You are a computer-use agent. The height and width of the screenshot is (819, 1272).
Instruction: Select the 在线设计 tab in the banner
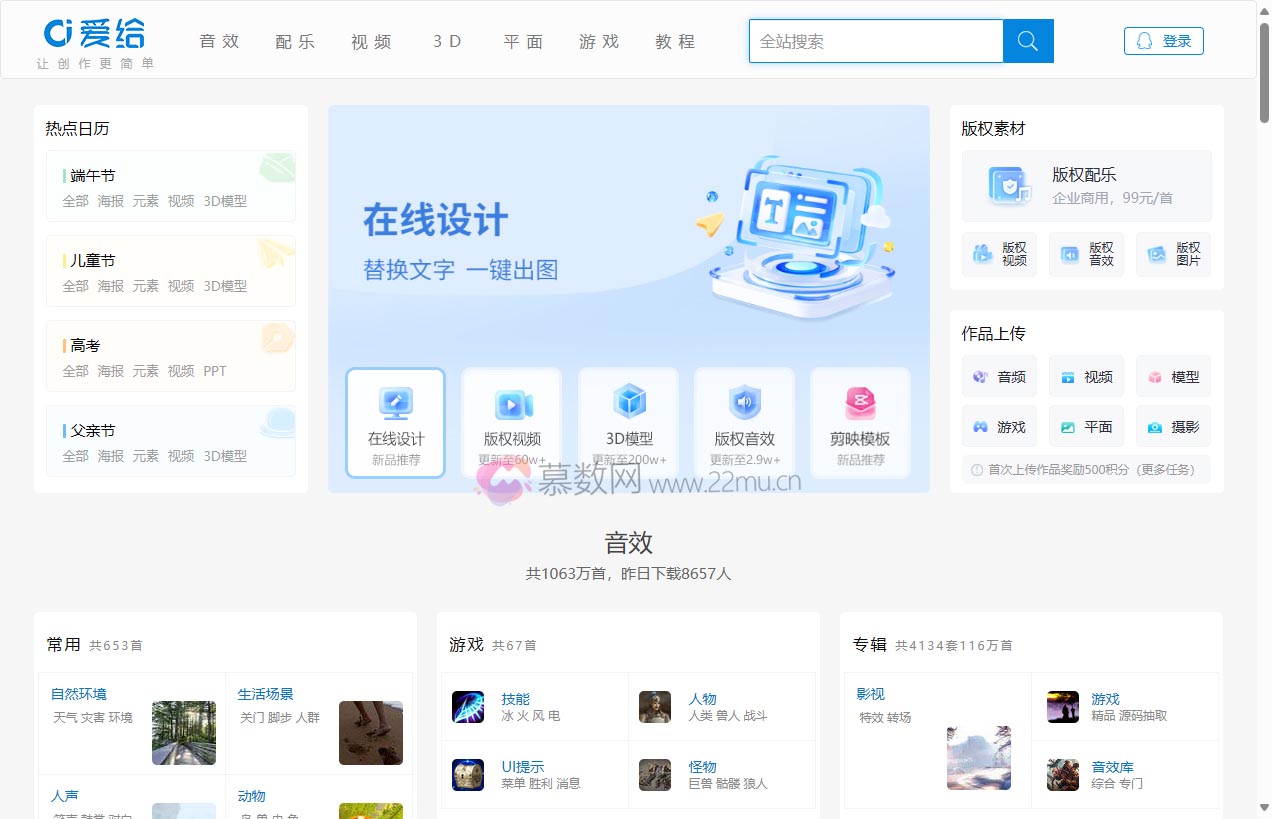(395, 422)
